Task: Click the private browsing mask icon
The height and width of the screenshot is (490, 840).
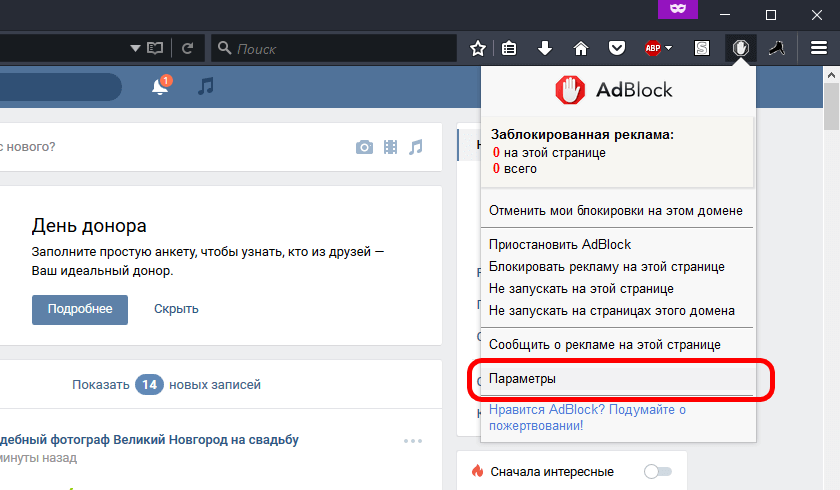Action: 678,9
